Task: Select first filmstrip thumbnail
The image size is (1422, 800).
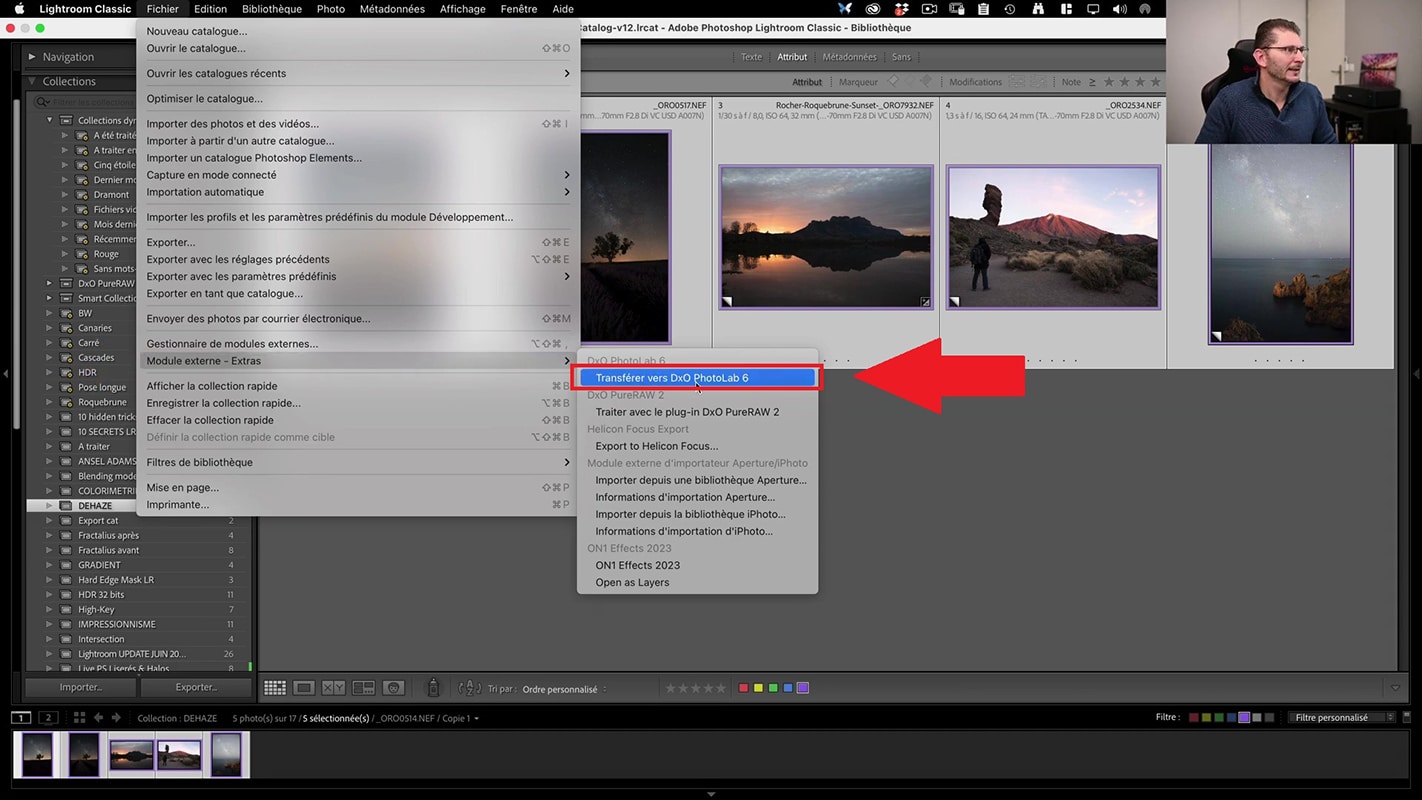Action: click(x=37, y=754)
